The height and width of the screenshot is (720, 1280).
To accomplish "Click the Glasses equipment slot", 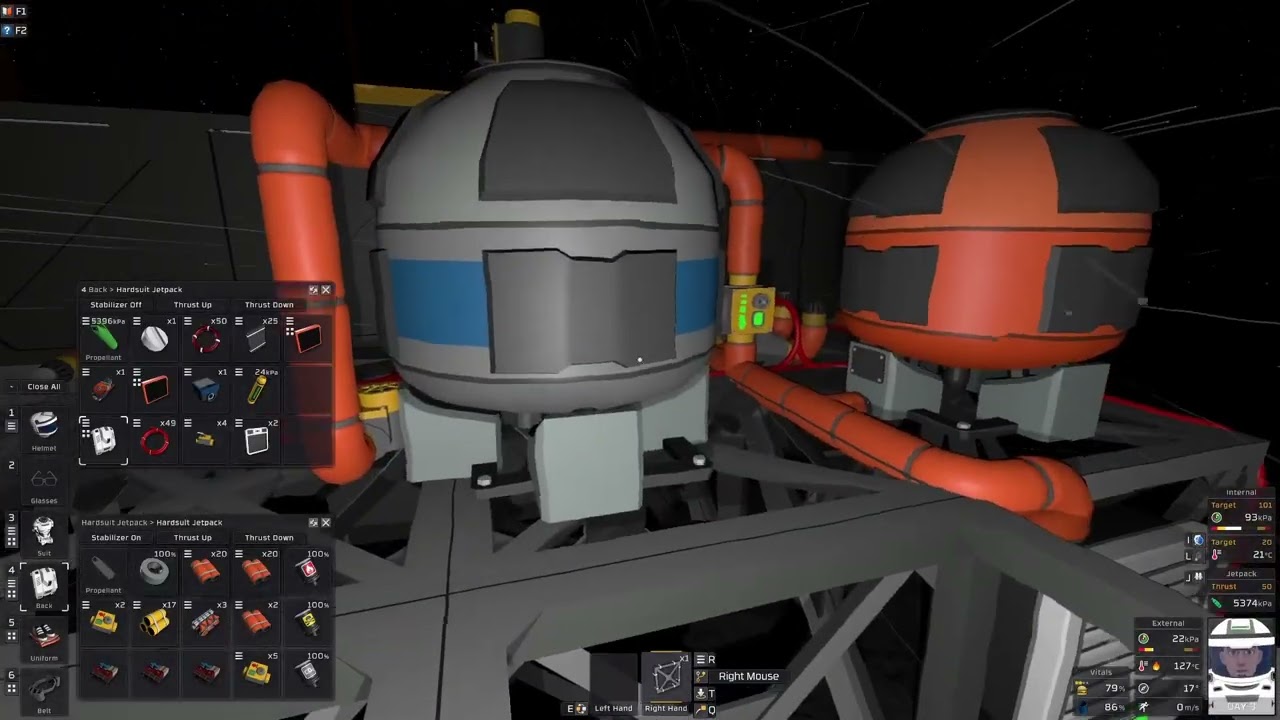I will click(44, 480).
